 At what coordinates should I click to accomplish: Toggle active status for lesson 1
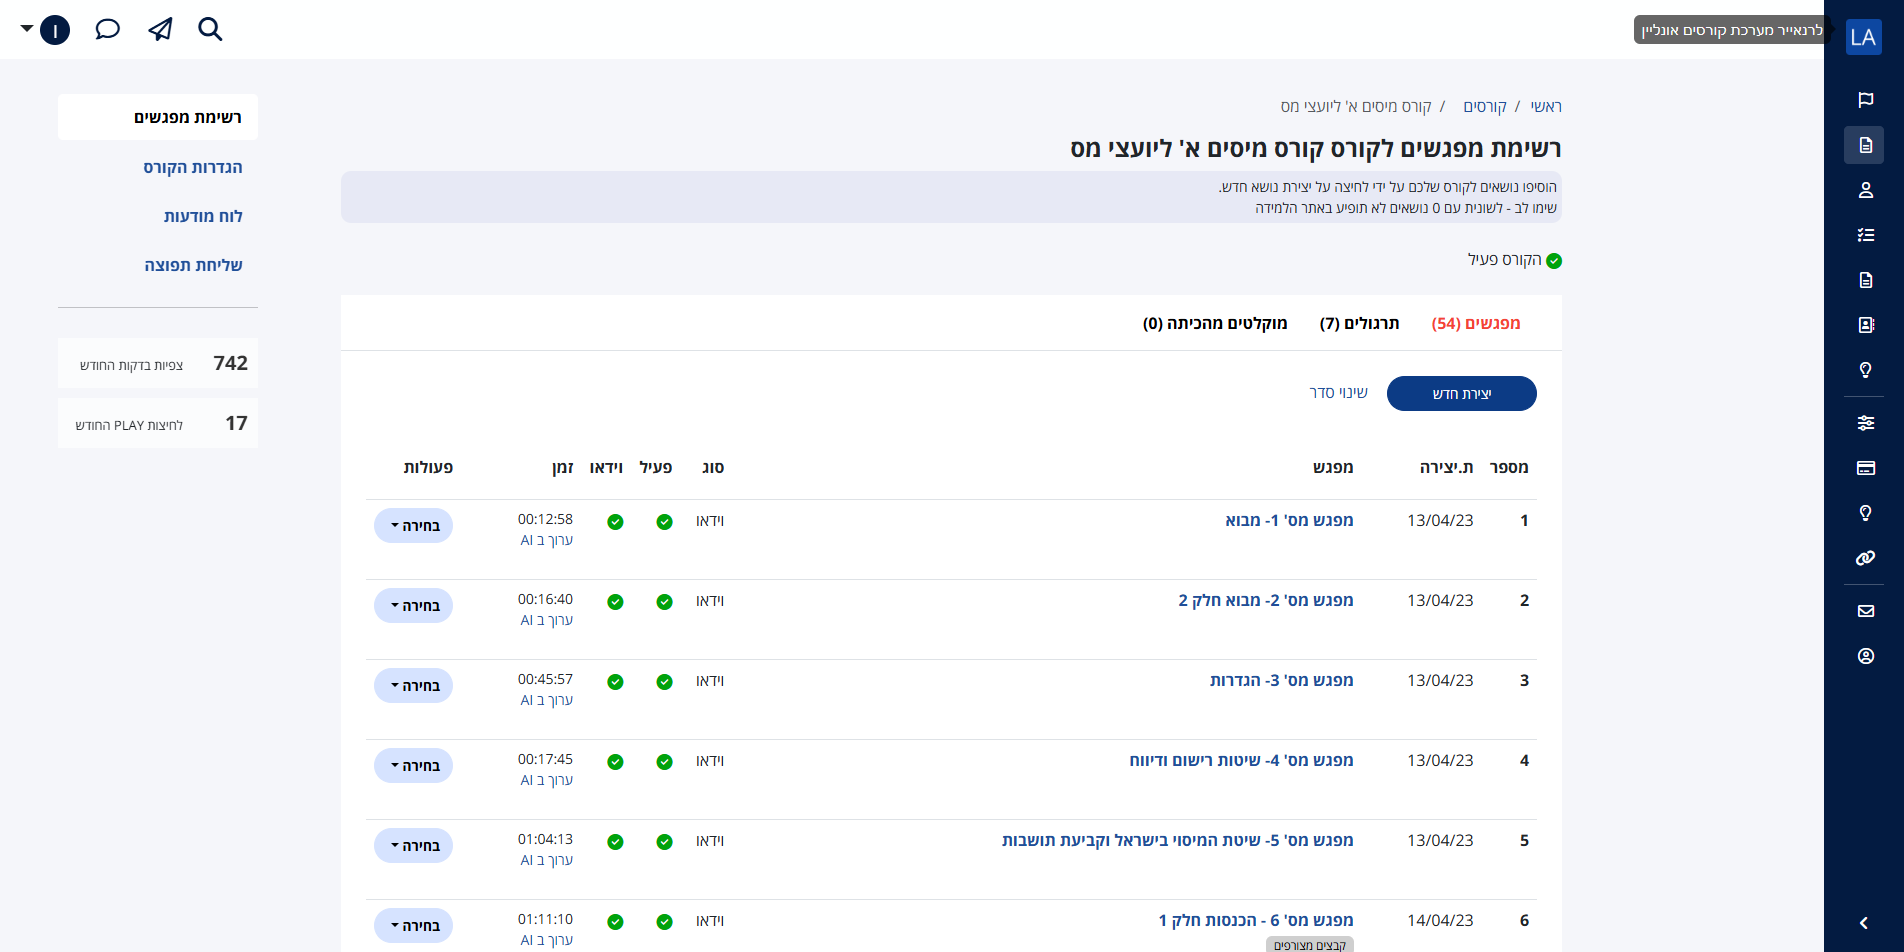click(x=664, y=522)
